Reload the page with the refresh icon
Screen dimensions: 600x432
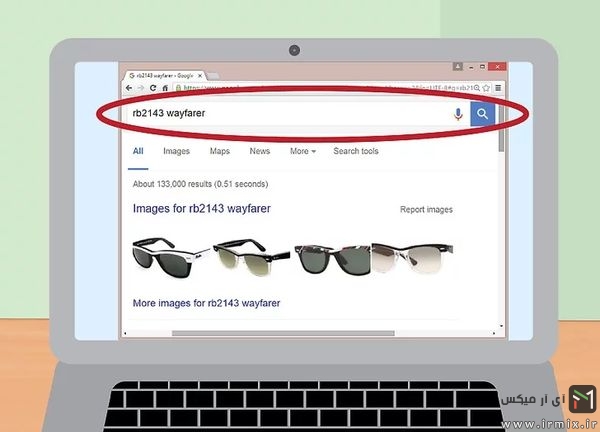click(x=153, y=88)
